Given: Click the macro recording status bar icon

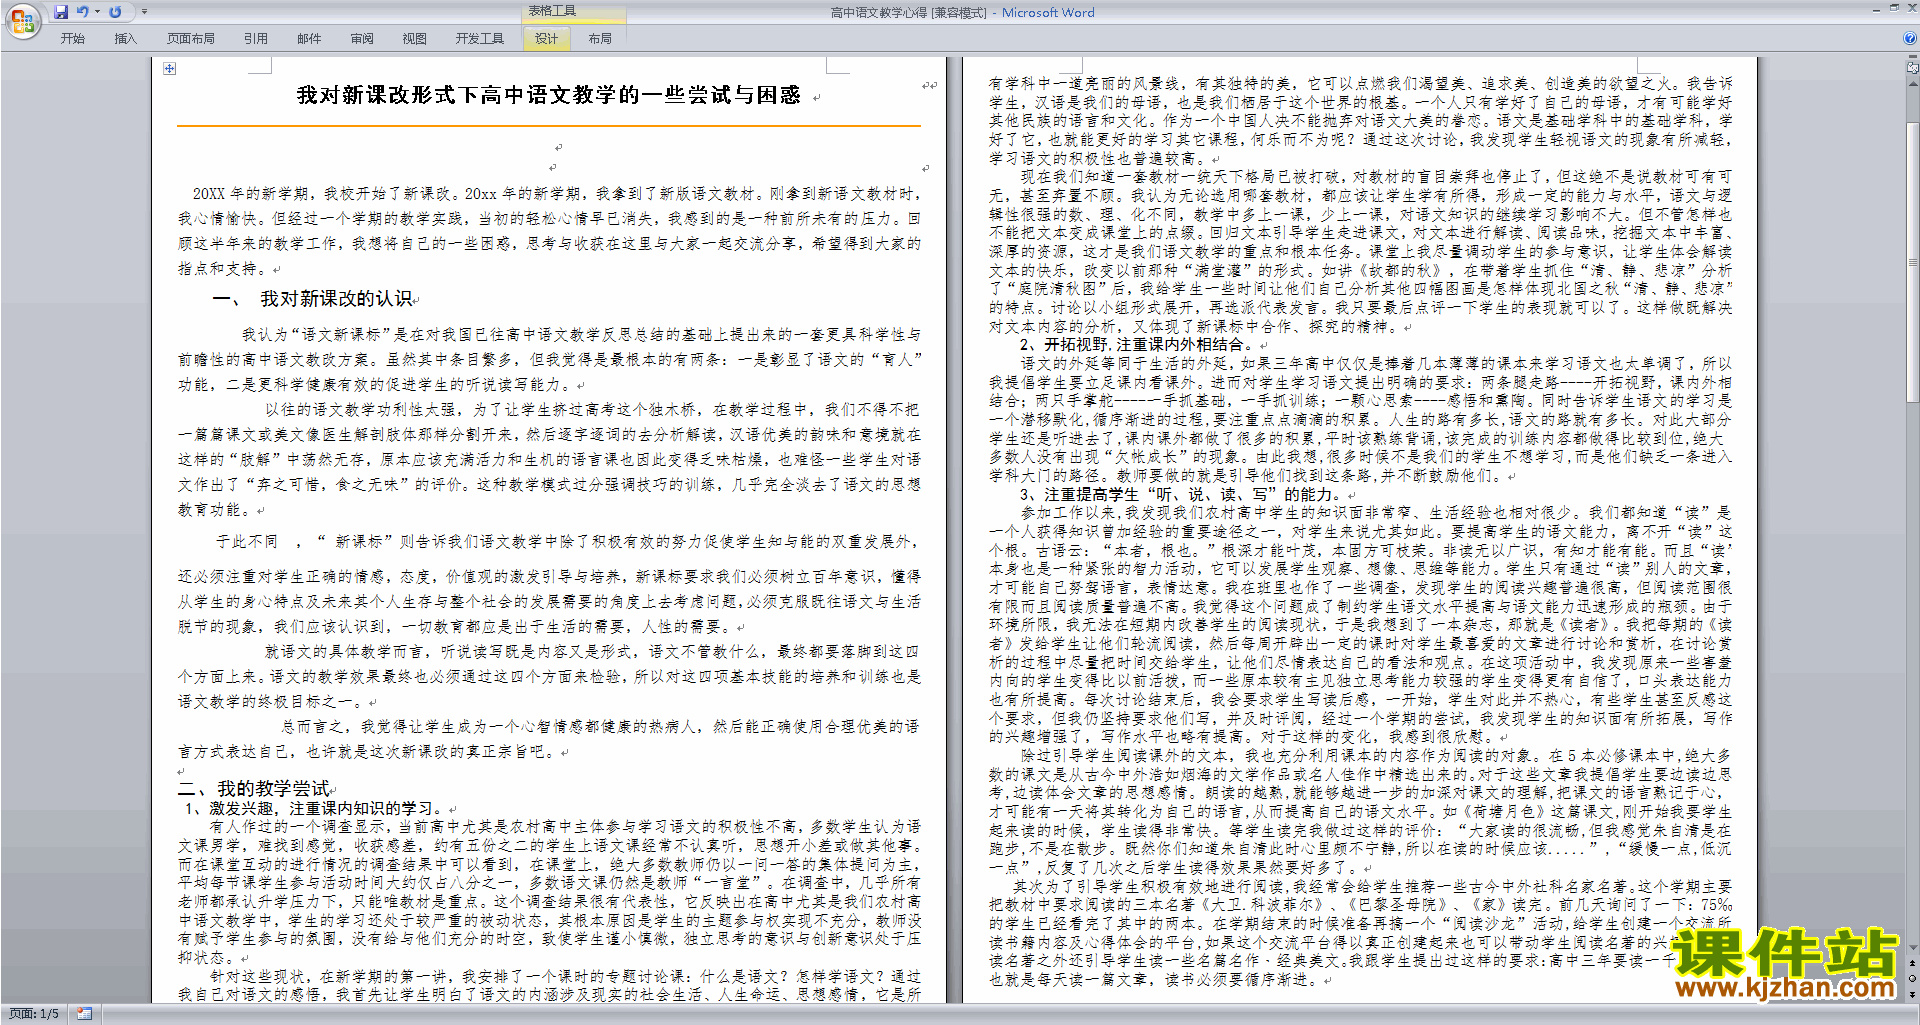Looking at the screenshot, I should coord(84,1014).
